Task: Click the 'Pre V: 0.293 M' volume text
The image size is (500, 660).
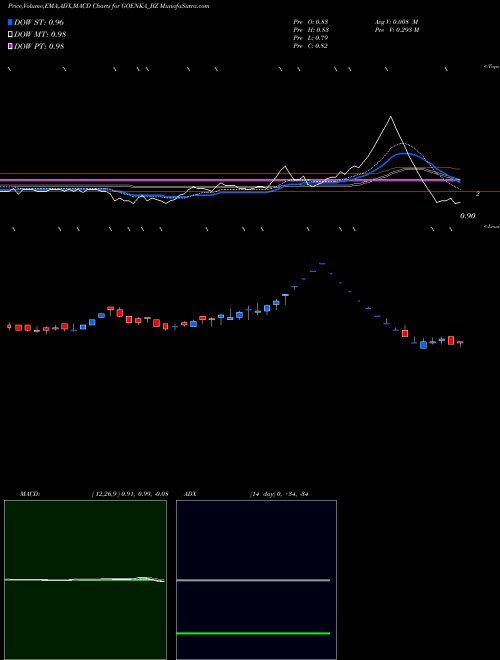Action: pos(396,30)
